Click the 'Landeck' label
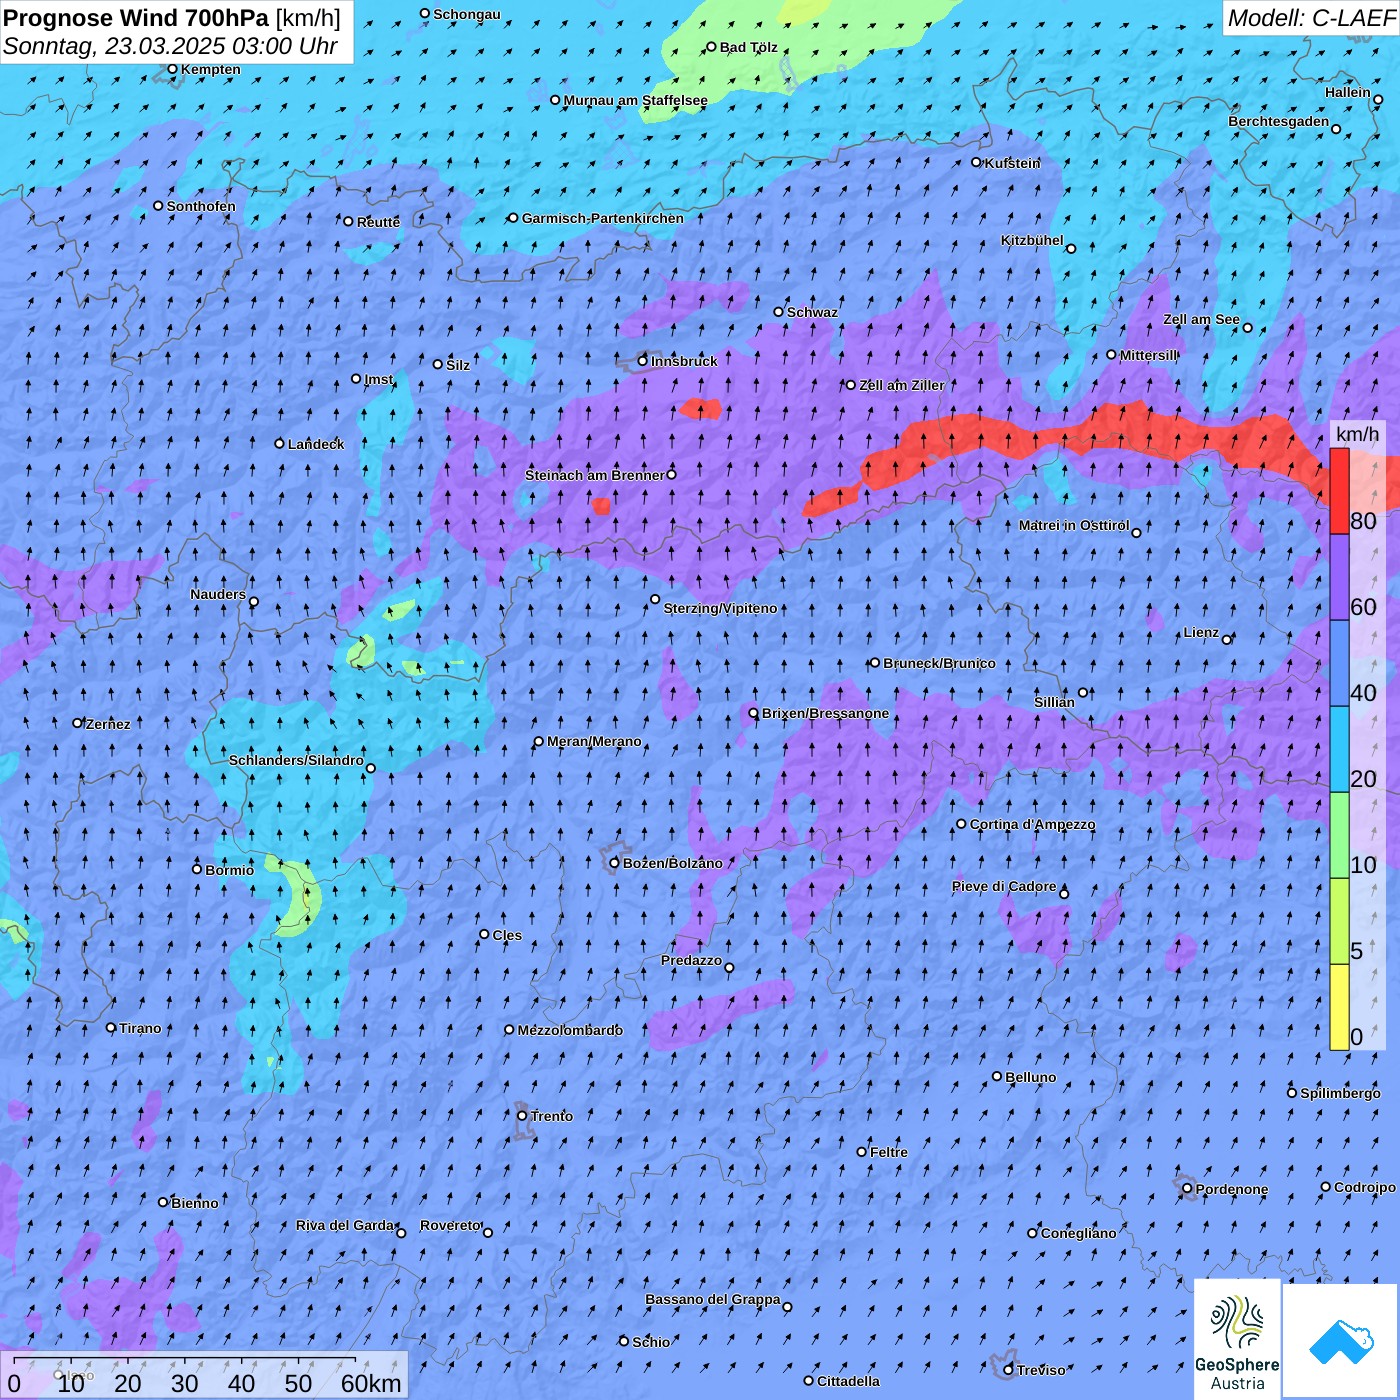The height and width of the screenshot is (1400, 1400). click(316, 444)
